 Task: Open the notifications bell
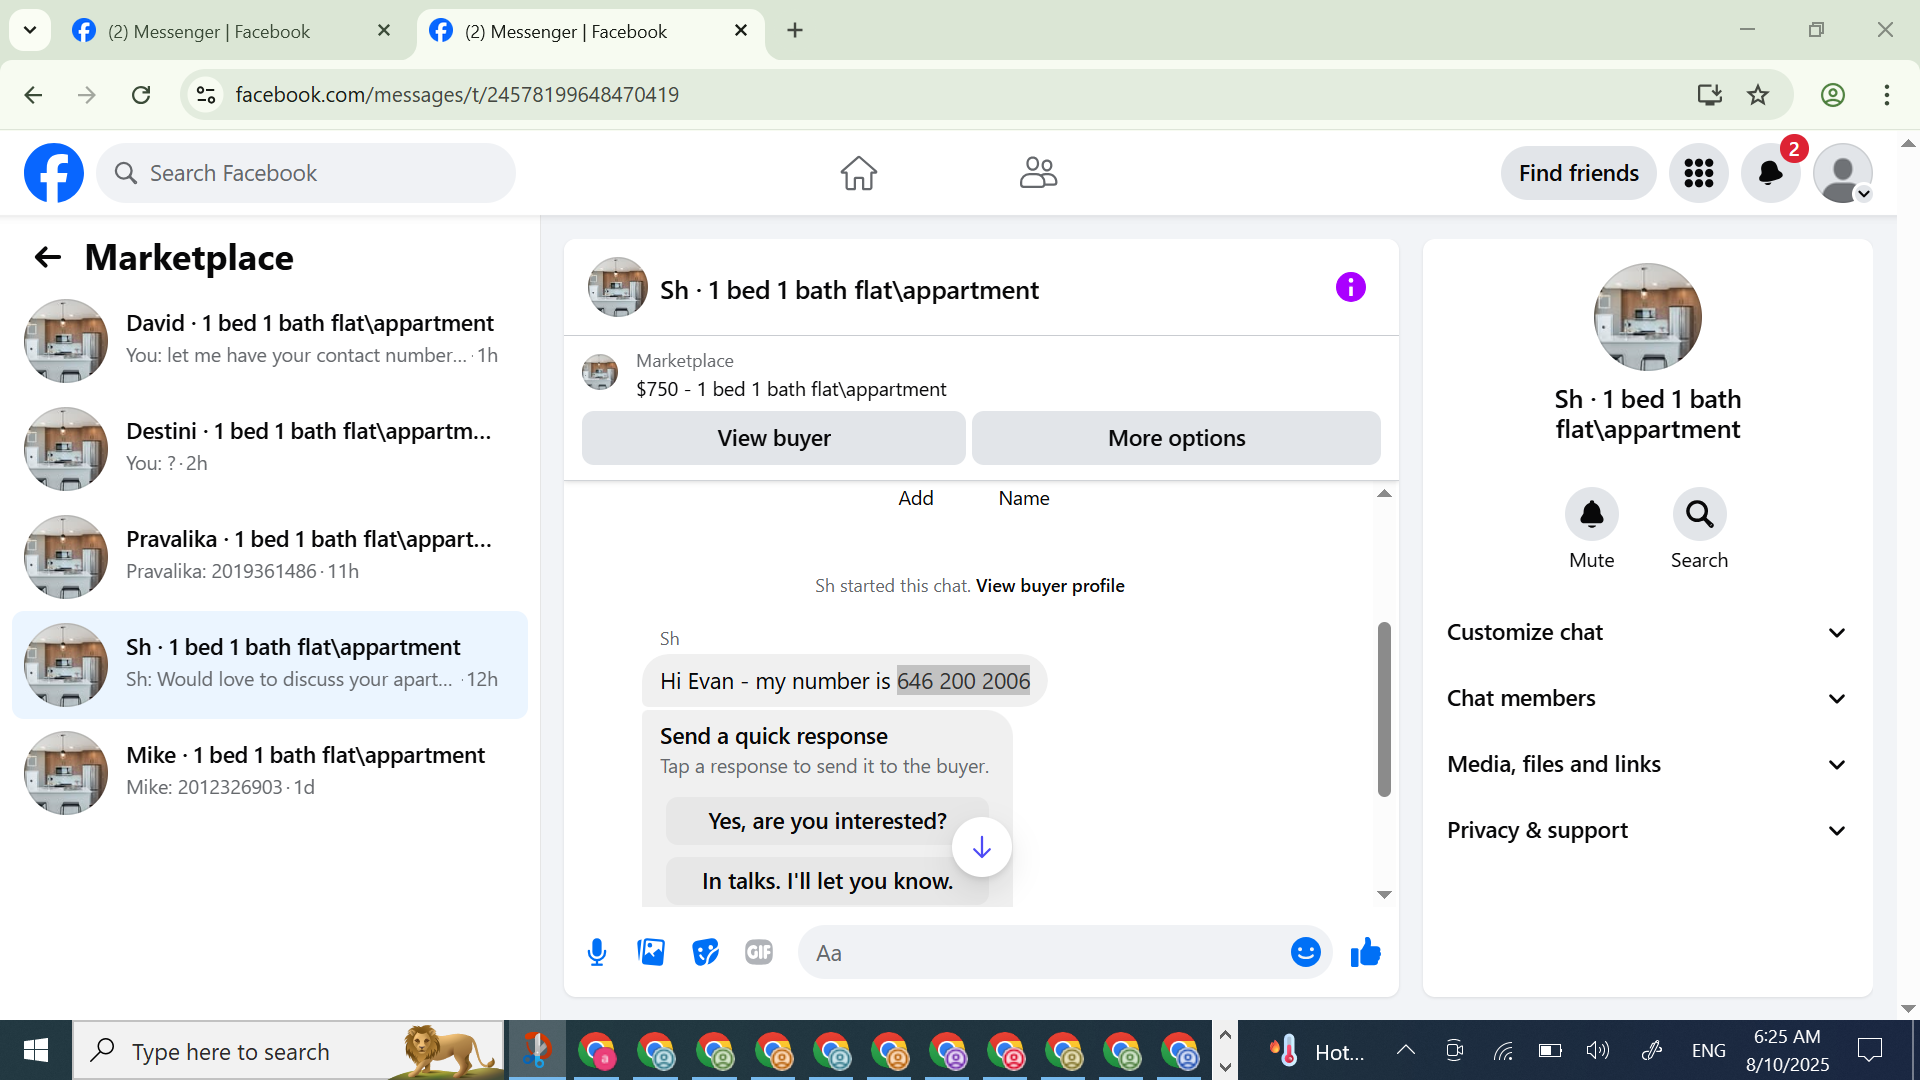click(x=1770, y=173)
